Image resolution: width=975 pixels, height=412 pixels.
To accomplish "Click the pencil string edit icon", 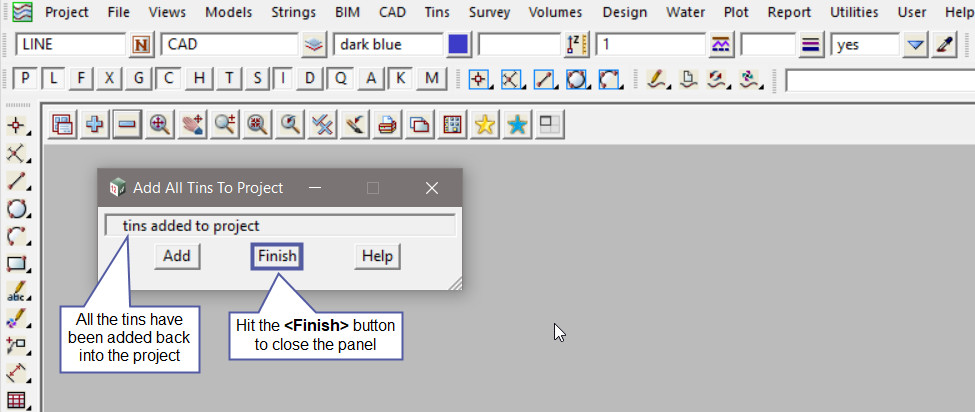I will pos(656,78).
